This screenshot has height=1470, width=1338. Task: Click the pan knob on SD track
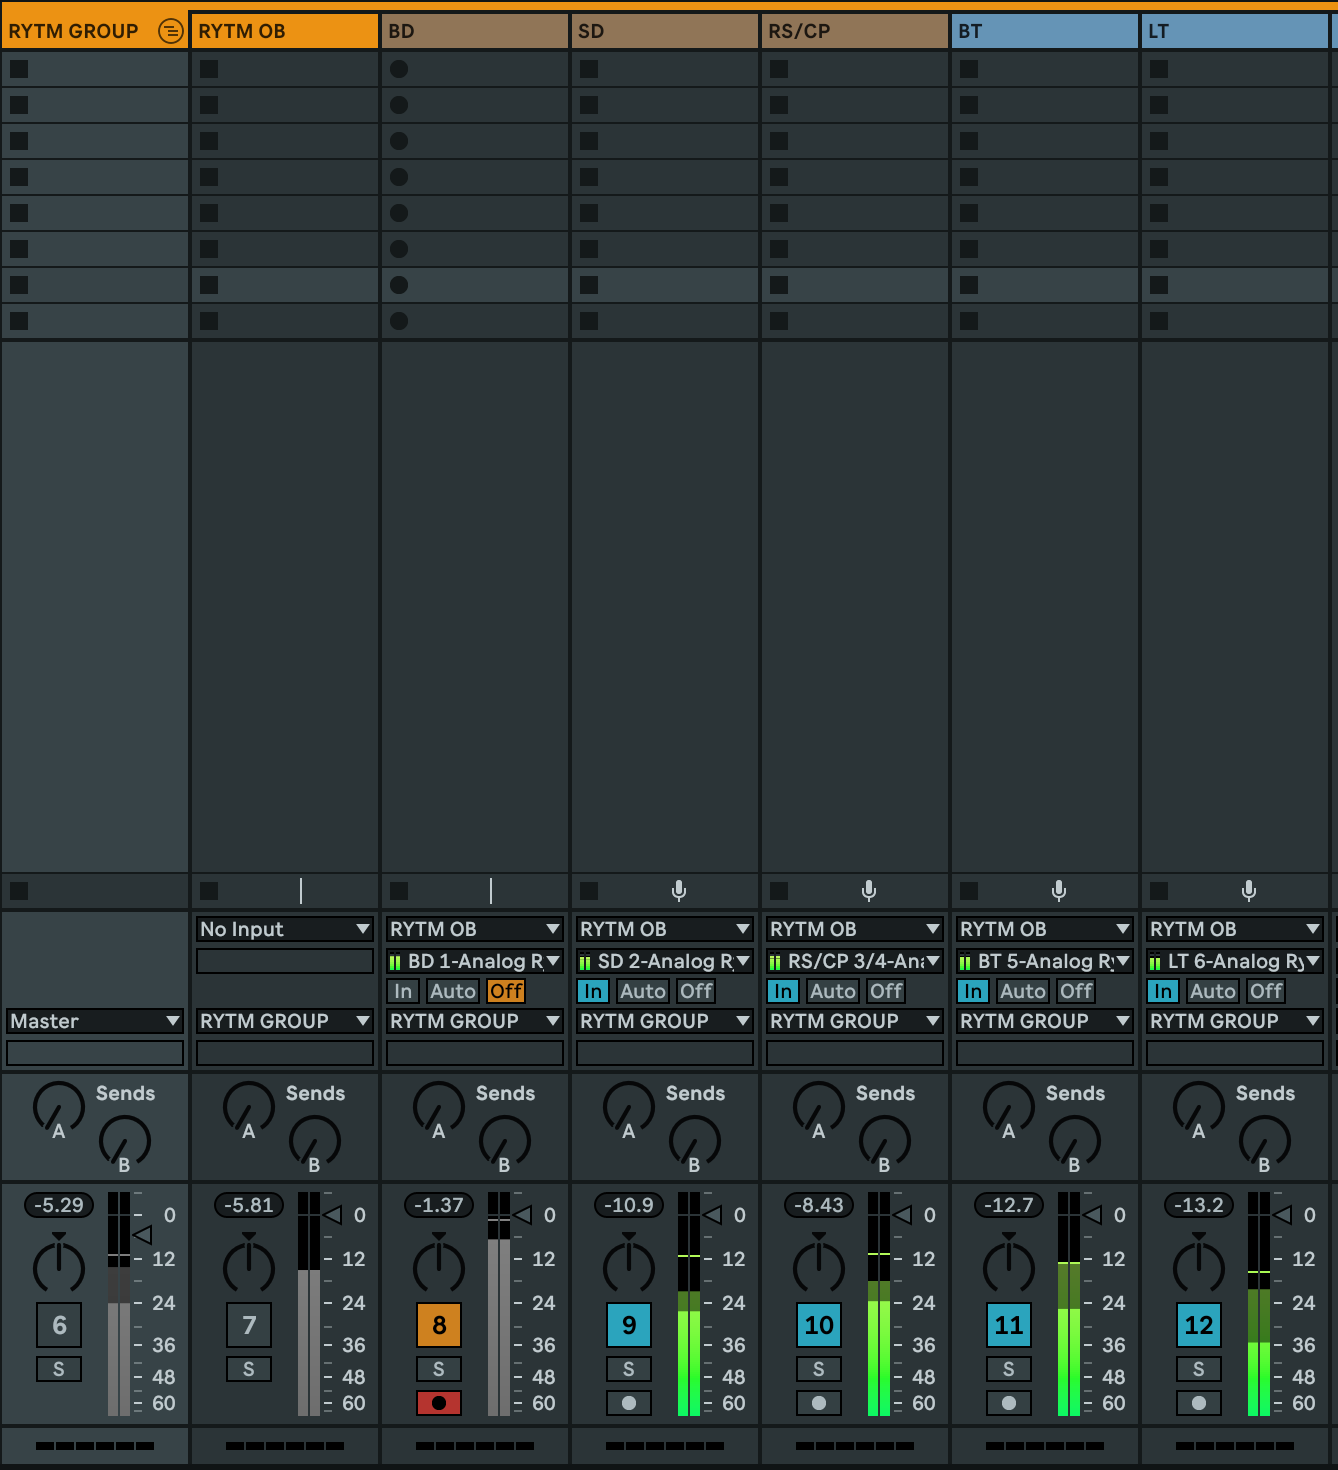(628, 1266)
